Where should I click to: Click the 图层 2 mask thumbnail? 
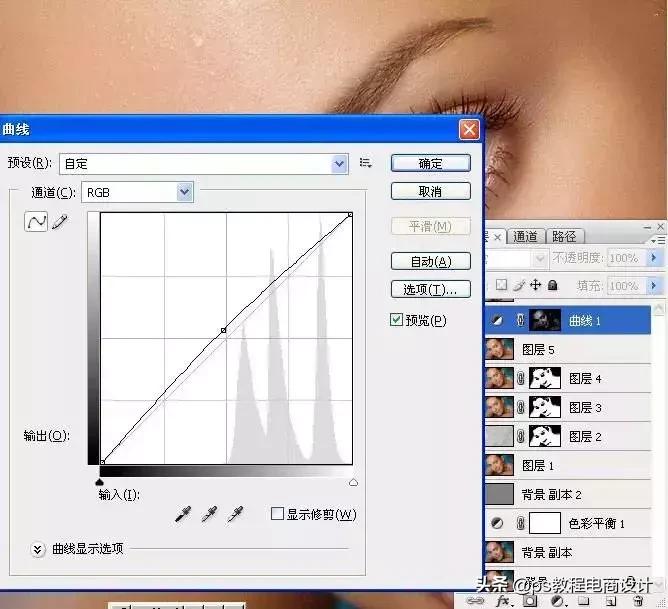[x=545, y=437]
